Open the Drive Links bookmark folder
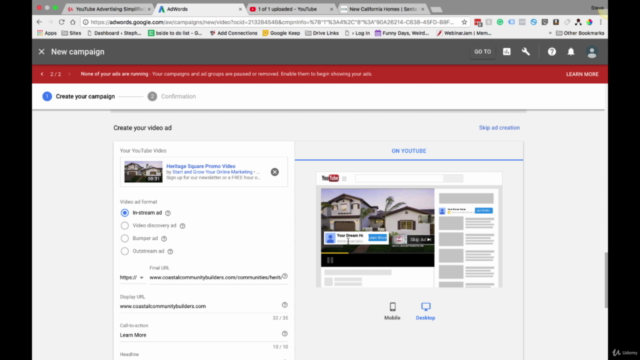Screen dimensions: 640x360 (x=322, y=33)
